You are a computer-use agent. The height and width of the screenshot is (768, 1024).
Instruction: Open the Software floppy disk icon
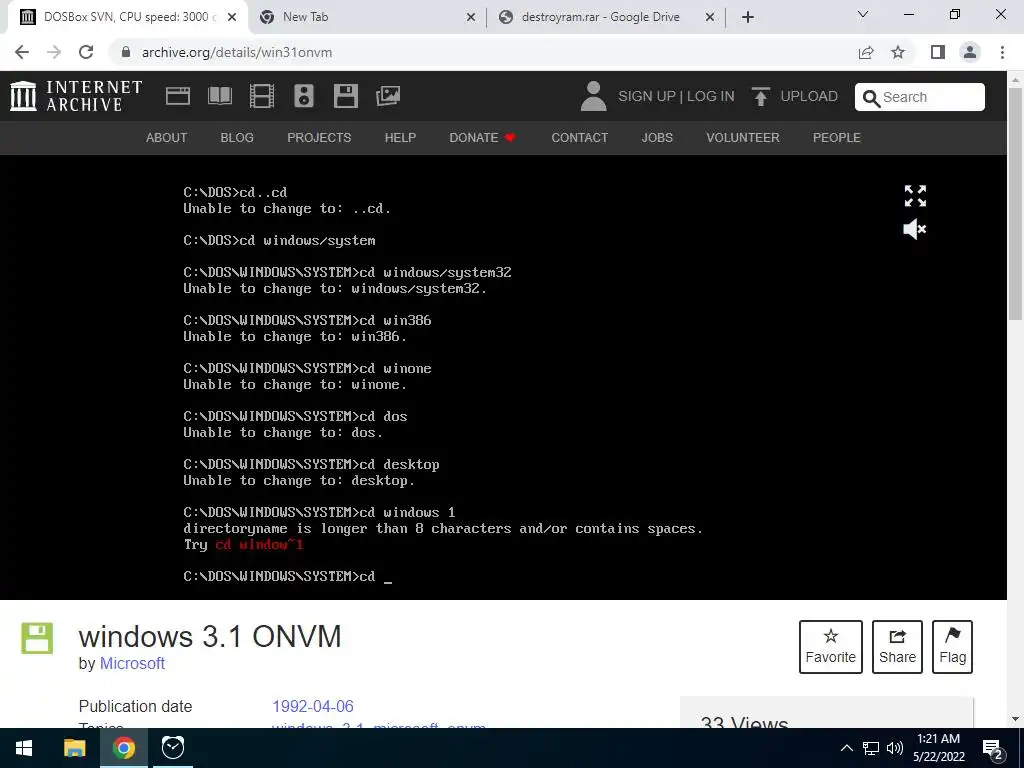coord(345,96)
